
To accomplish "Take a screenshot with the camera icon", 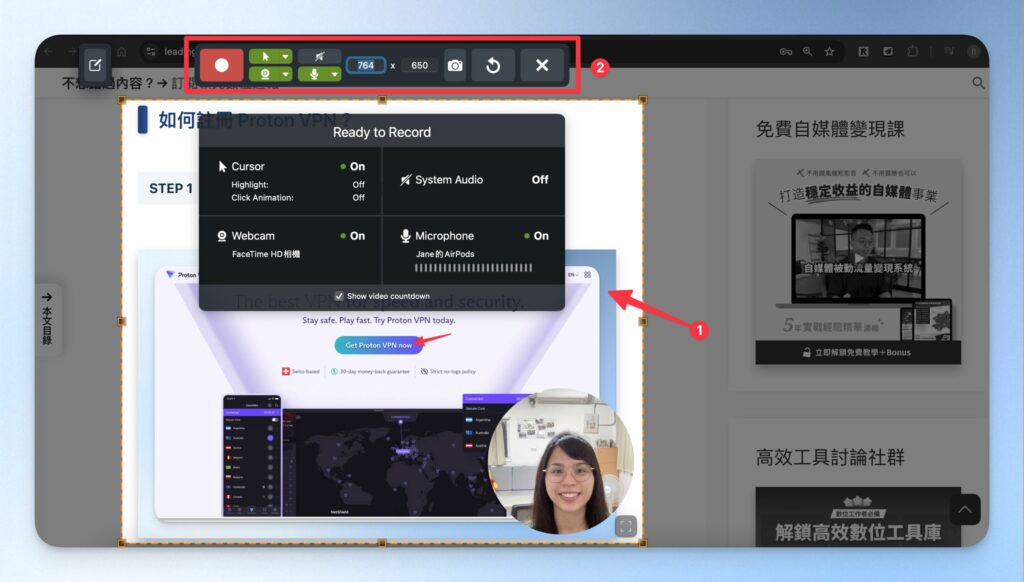I will 455,65.
